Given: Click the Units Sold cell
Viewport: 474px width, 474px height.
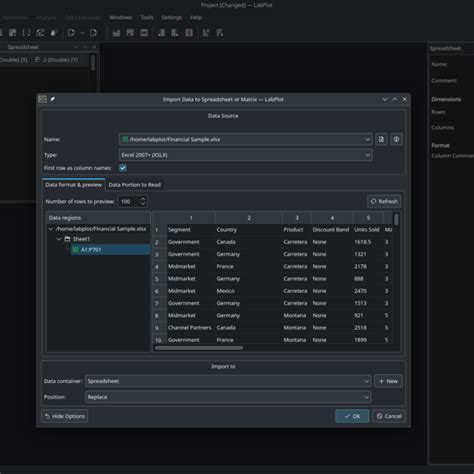Looking at the screenshot, I should pos(368,230).
